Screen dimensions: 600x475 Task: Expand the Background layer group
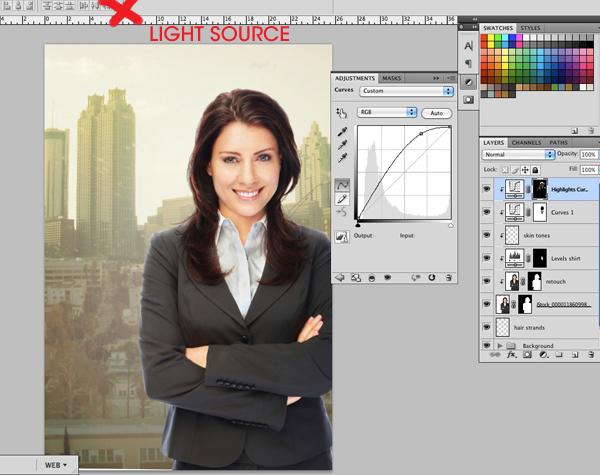click(499, 344)
